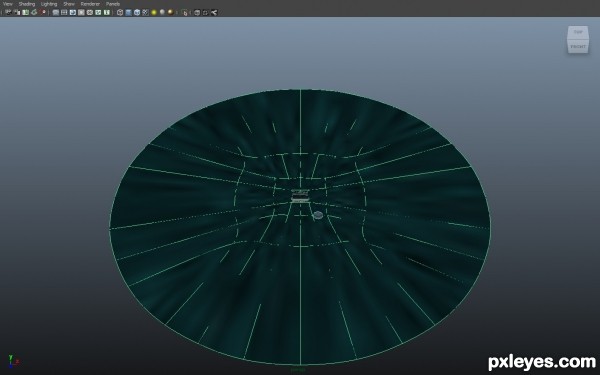Click the yellow use-all-lights sphere

pyautogui.click(x=154, y=12)
